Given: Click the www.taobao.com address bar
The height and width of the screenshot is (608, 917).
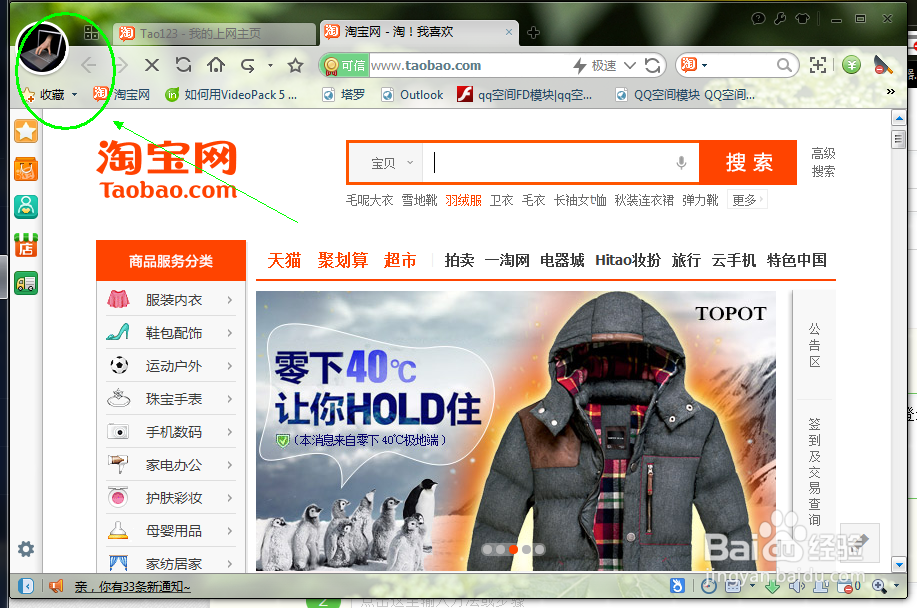Looking at the screenshot, I should coord(468,65).
